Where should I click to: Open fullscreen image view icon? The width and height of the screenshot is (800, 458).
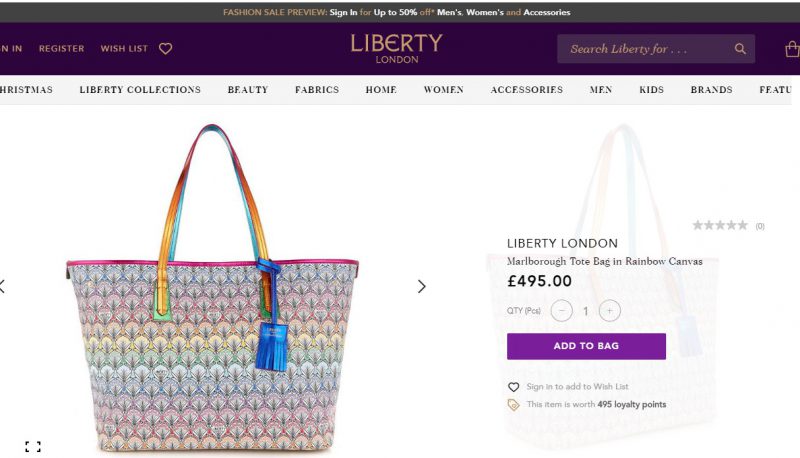pos(33,447)
